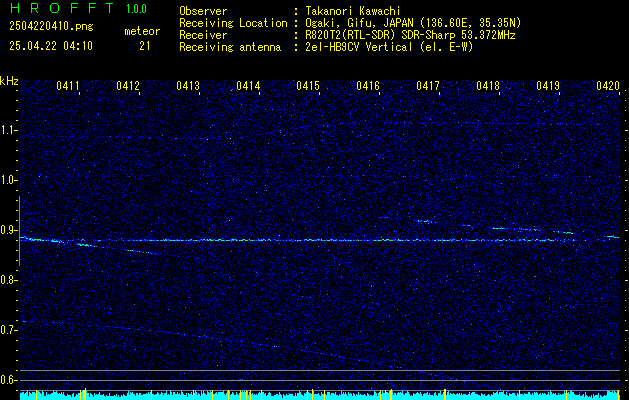
Task: Click the 0418 time marker
Action: point(488,86)
